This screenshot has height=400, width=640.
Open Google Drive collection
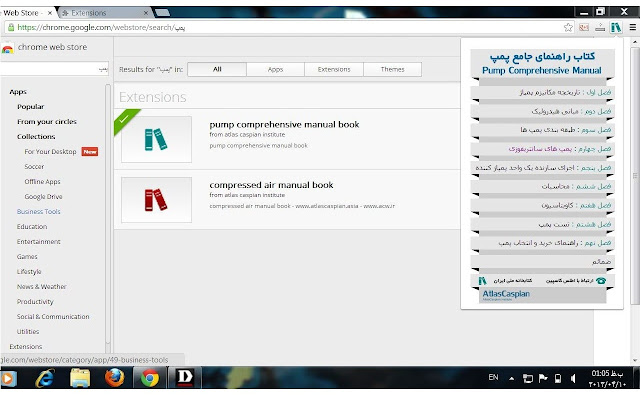43,196
